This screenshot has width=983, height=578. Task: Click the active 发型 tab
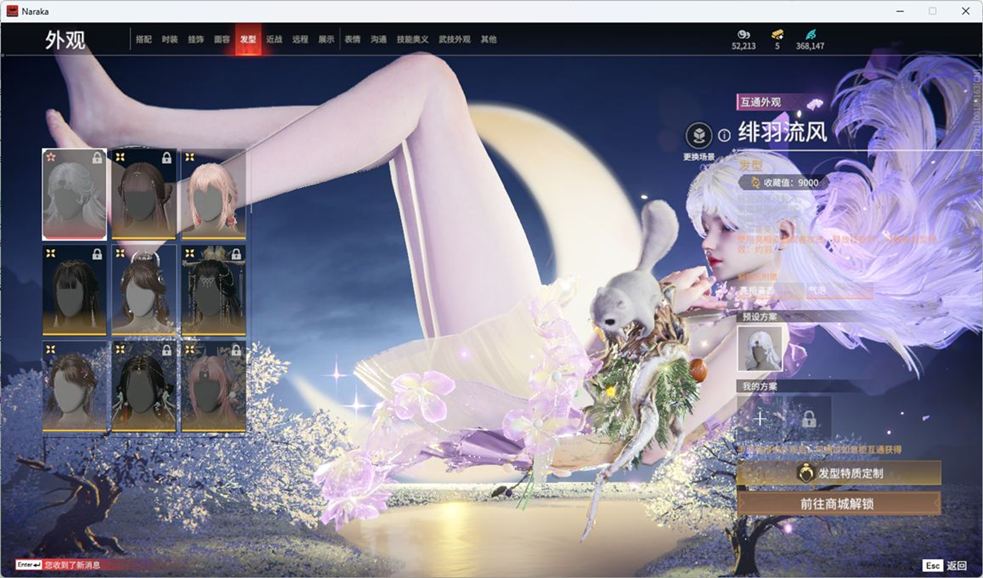[248, 39]
